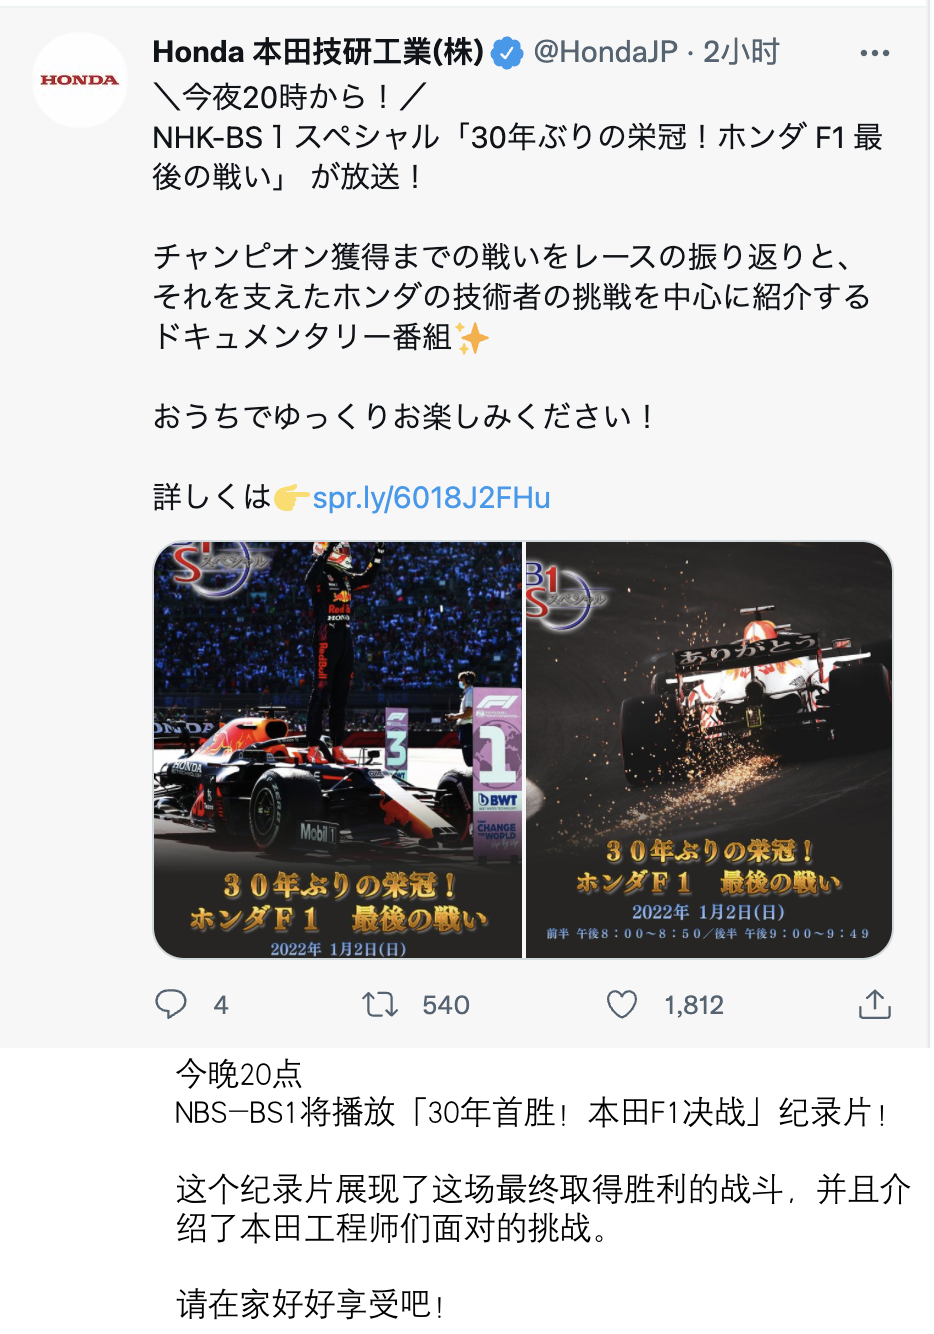The height and width of the screenshot is (1334, 934).
Task: Open left image of driver standing on car
Action: coord(338,750)
